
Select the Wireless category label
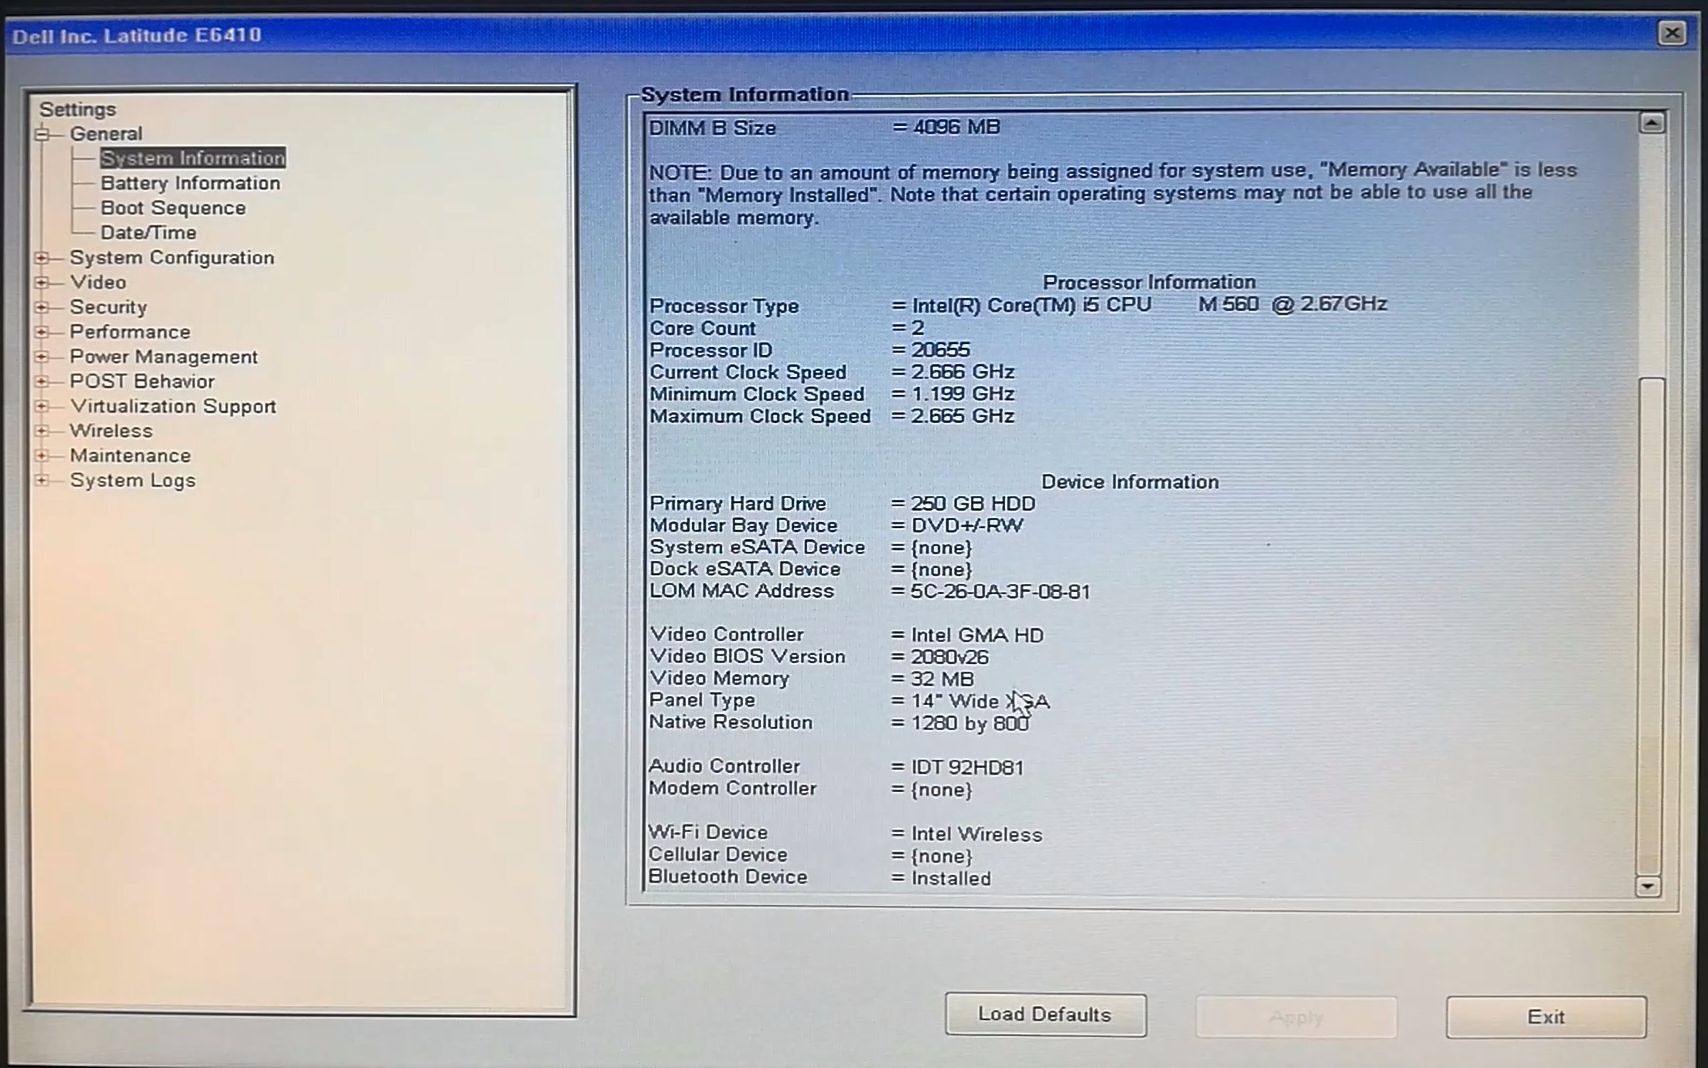[x=111, y=431]
